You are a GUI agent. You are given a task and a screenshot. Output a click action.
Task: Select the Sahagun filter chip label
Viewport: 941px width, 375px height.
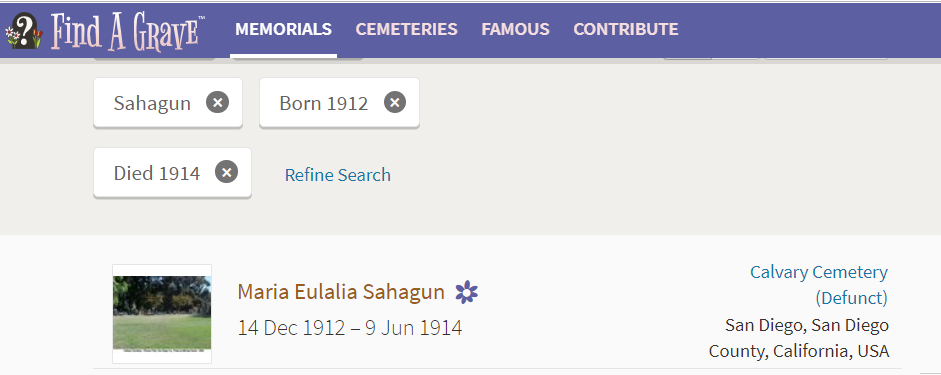152,103
